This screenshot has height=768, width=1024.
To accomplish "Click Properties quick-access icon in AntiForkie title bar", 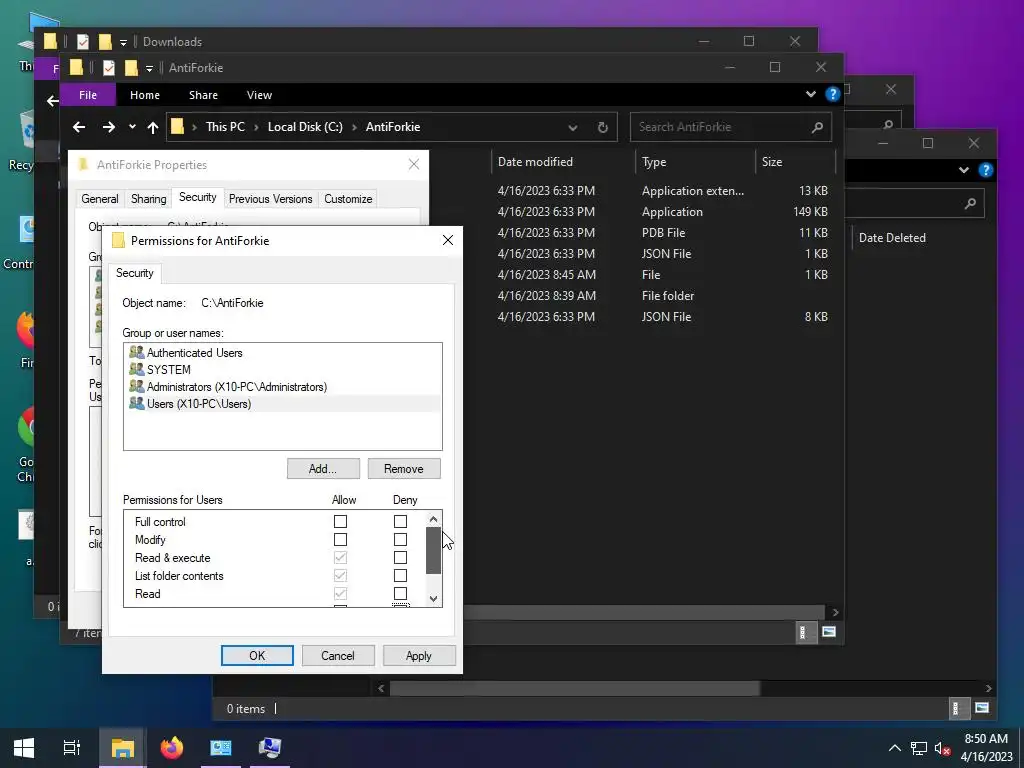I will coord(108,67).
